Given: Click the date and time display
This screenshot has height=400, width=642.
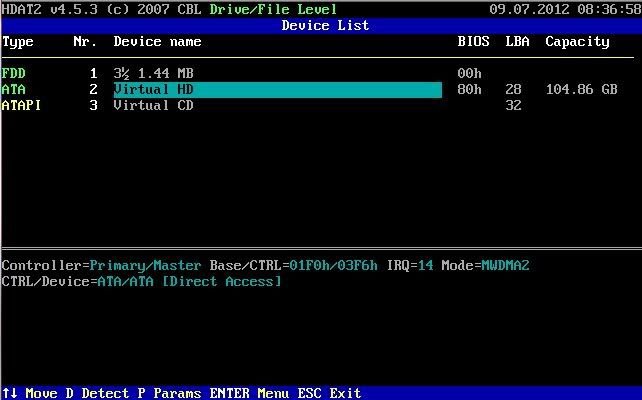Looking at the screenshot, I should click(x=565, y=9).
